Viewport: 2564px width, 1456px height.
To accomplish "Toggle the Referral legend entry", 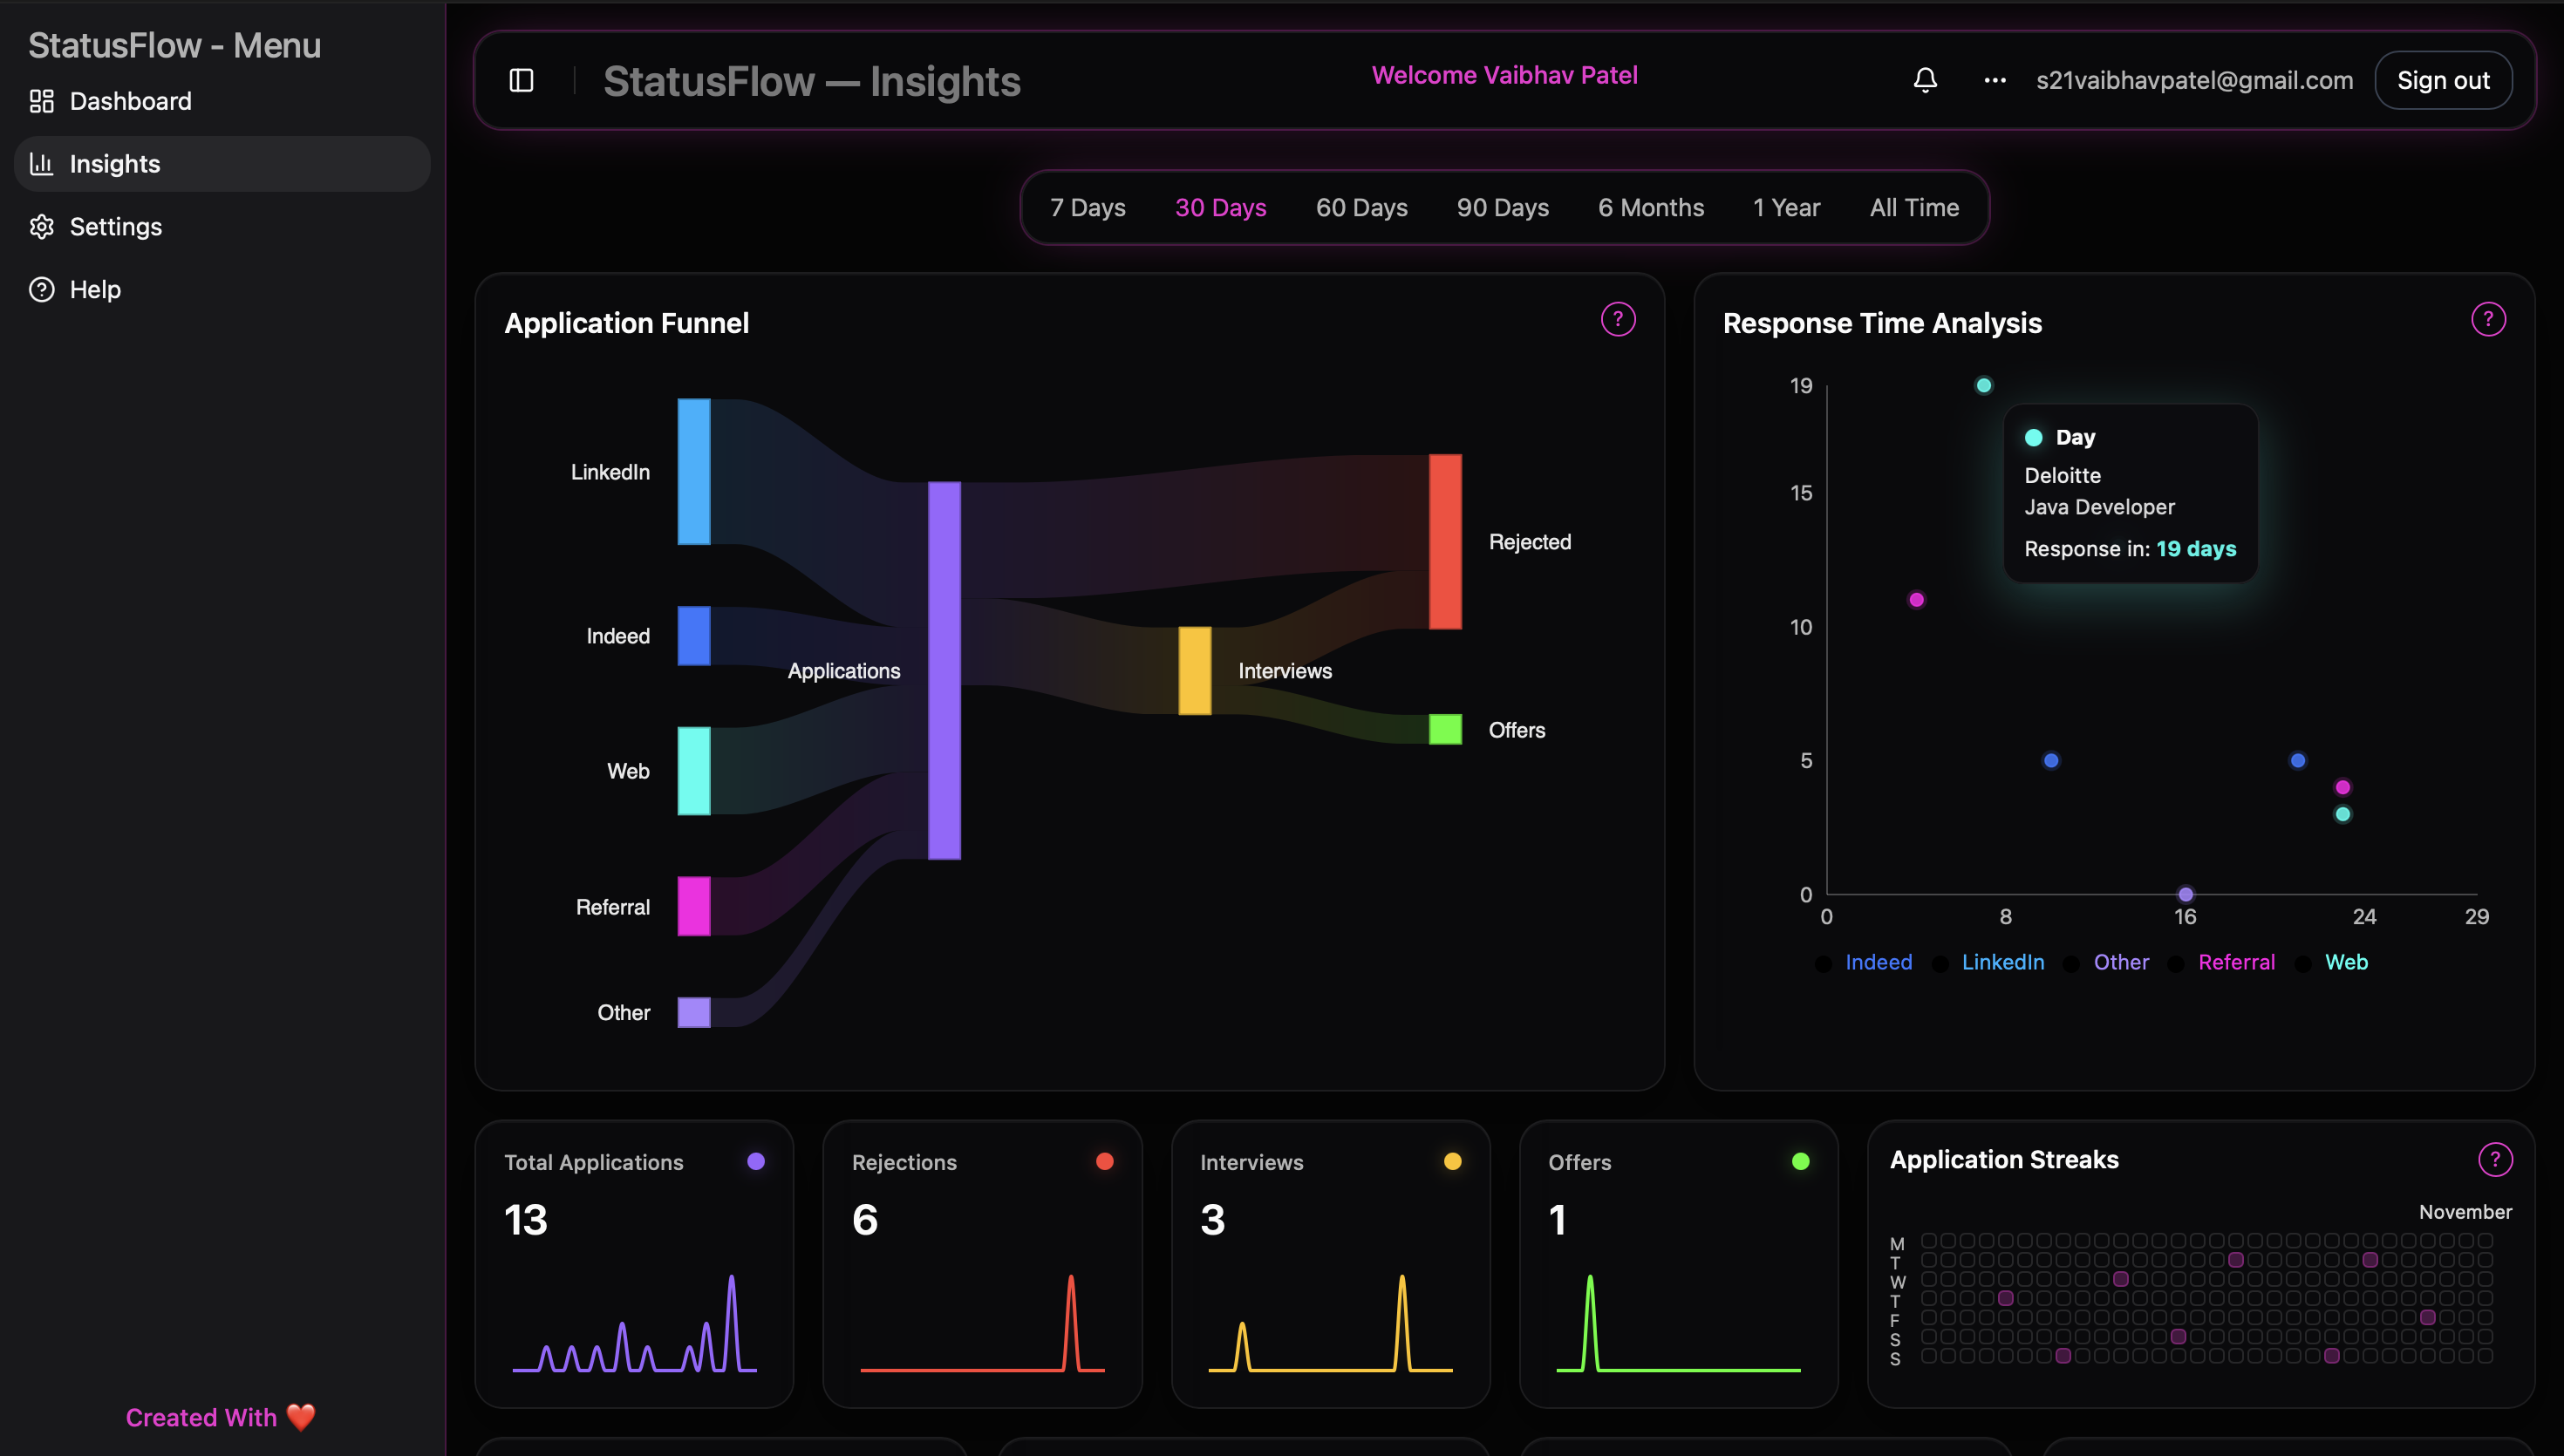I will [2236, 962].
